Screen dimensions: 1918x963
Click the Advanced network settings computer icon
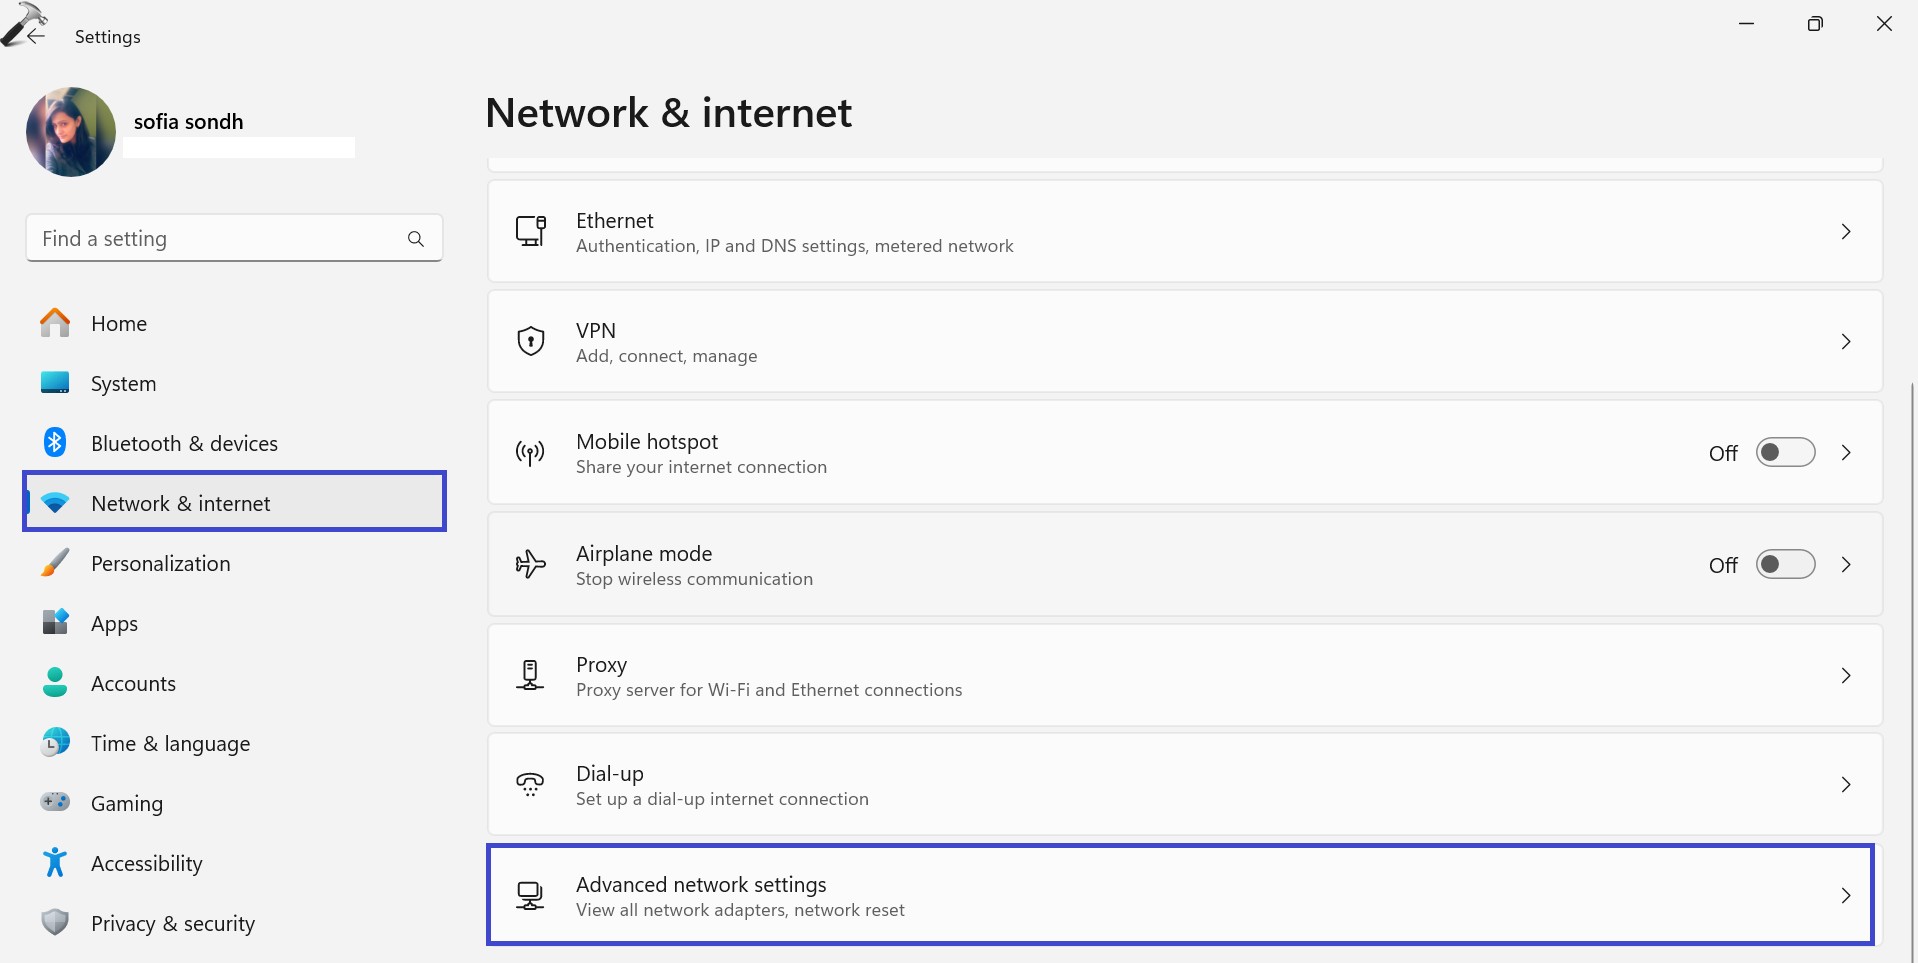point(530,895)
